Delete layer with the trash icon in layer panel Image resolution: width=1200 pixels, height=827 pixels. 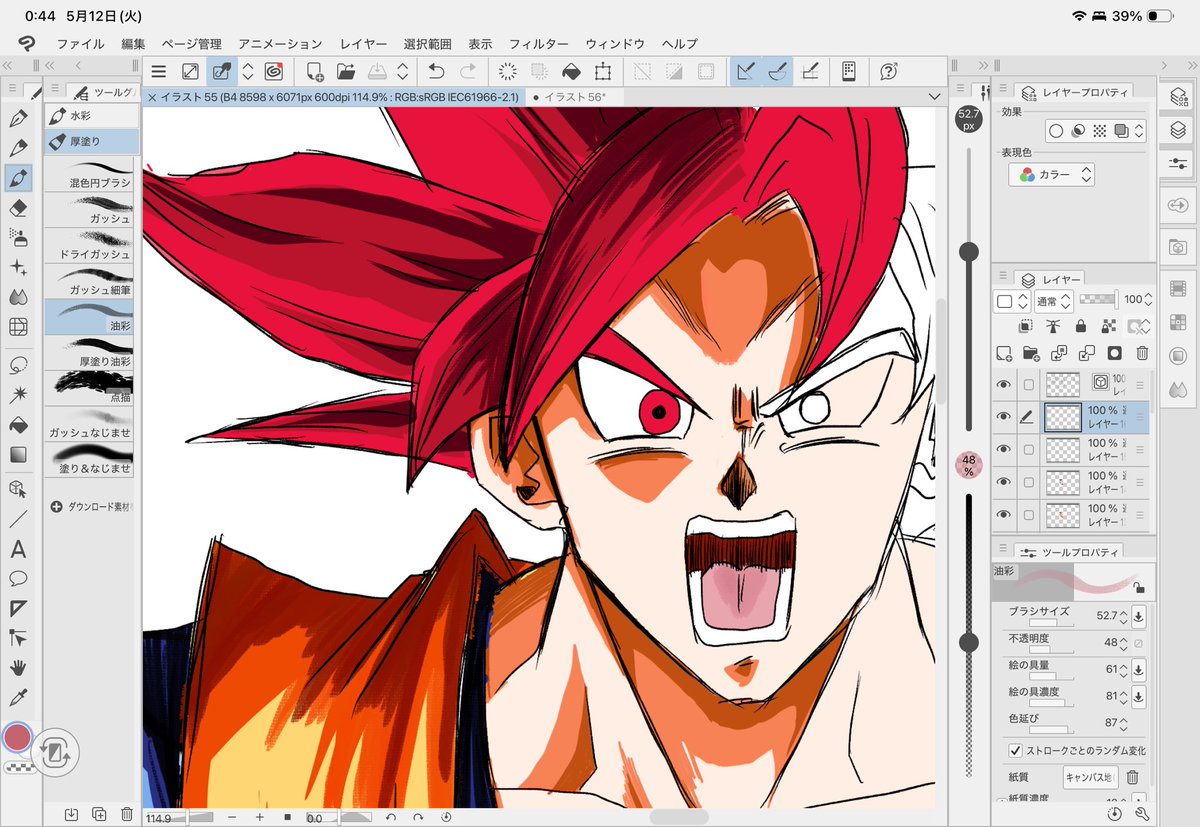click(x=1142, y=353)
